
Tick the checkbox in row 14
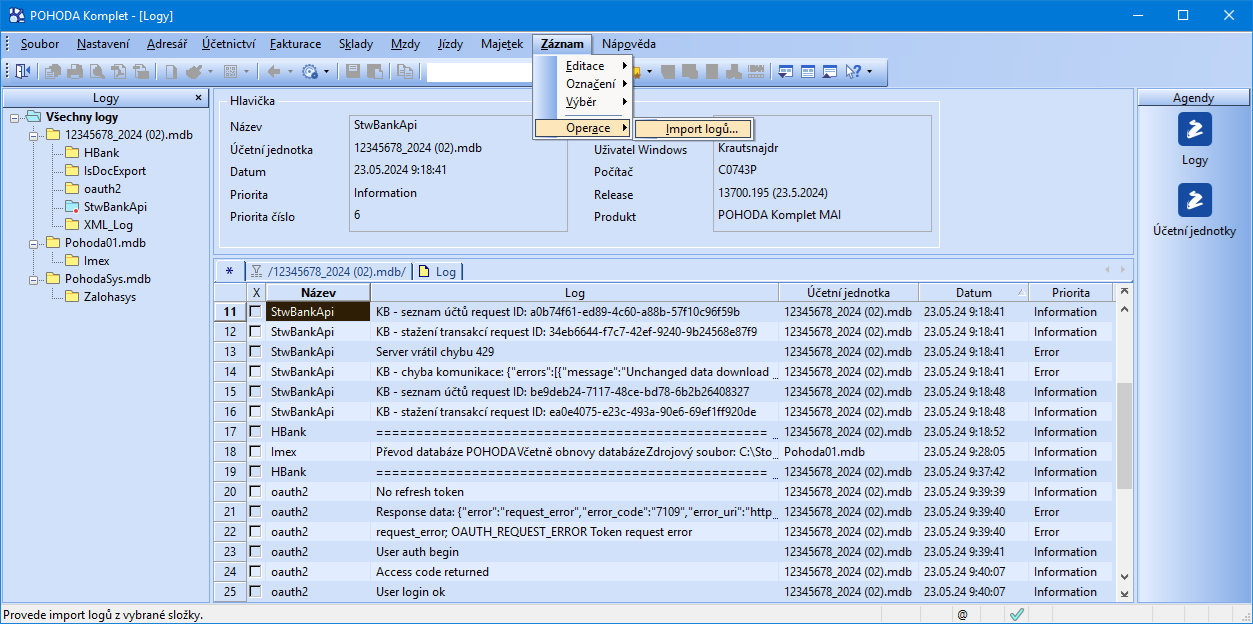click(x=255, y=371)
